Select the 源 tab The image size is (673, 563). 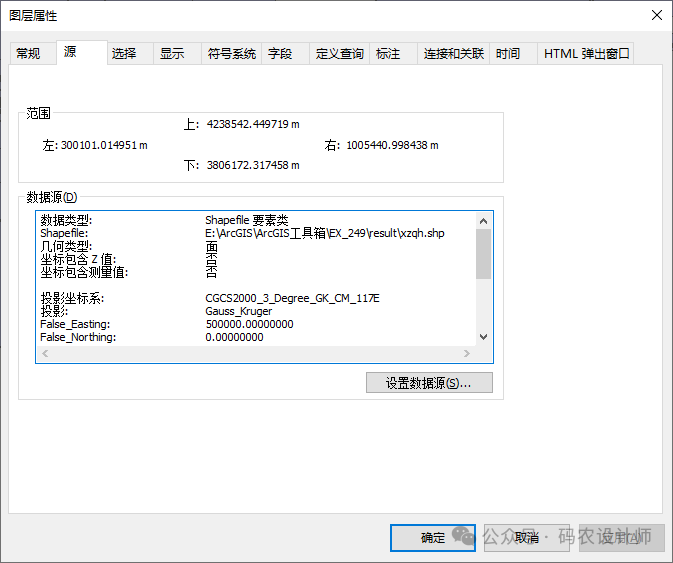(x=70, y=52)
